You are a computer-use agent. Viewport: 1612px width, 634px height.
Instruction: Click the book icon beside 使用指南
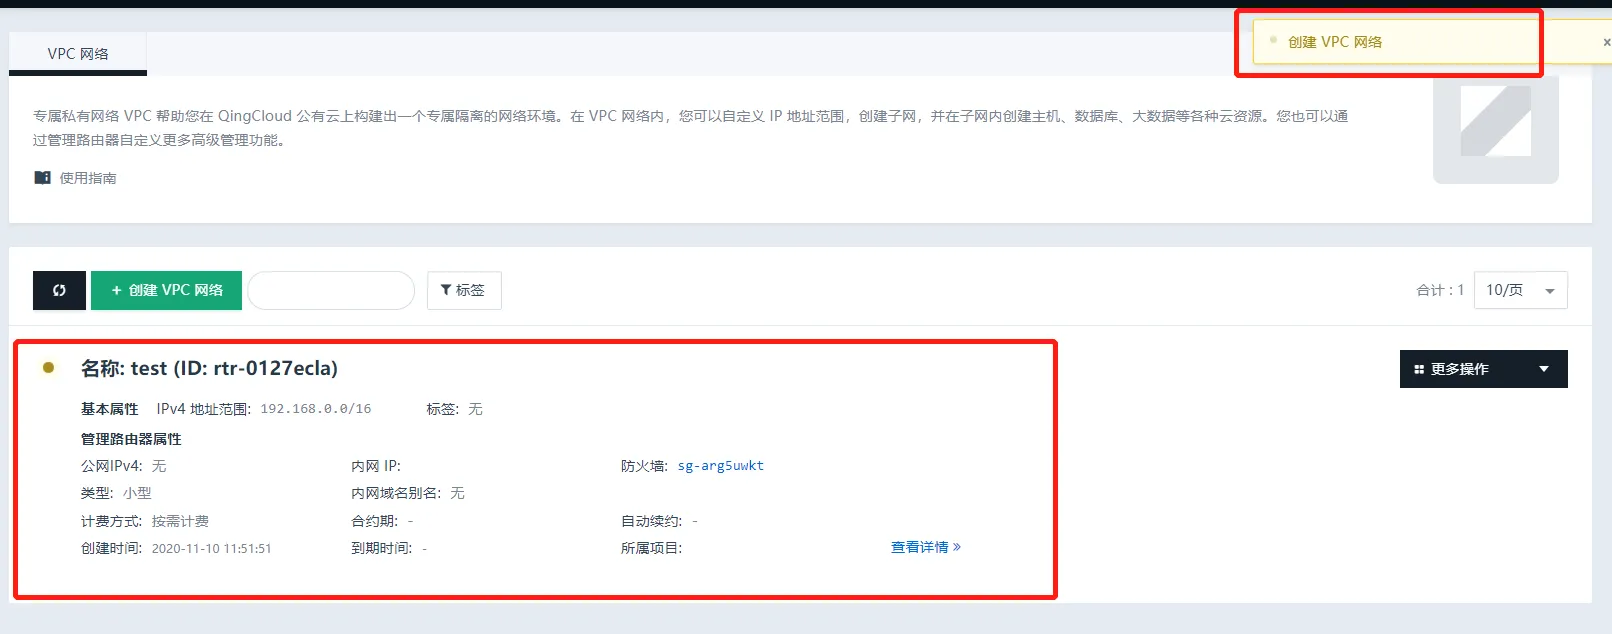42,178
